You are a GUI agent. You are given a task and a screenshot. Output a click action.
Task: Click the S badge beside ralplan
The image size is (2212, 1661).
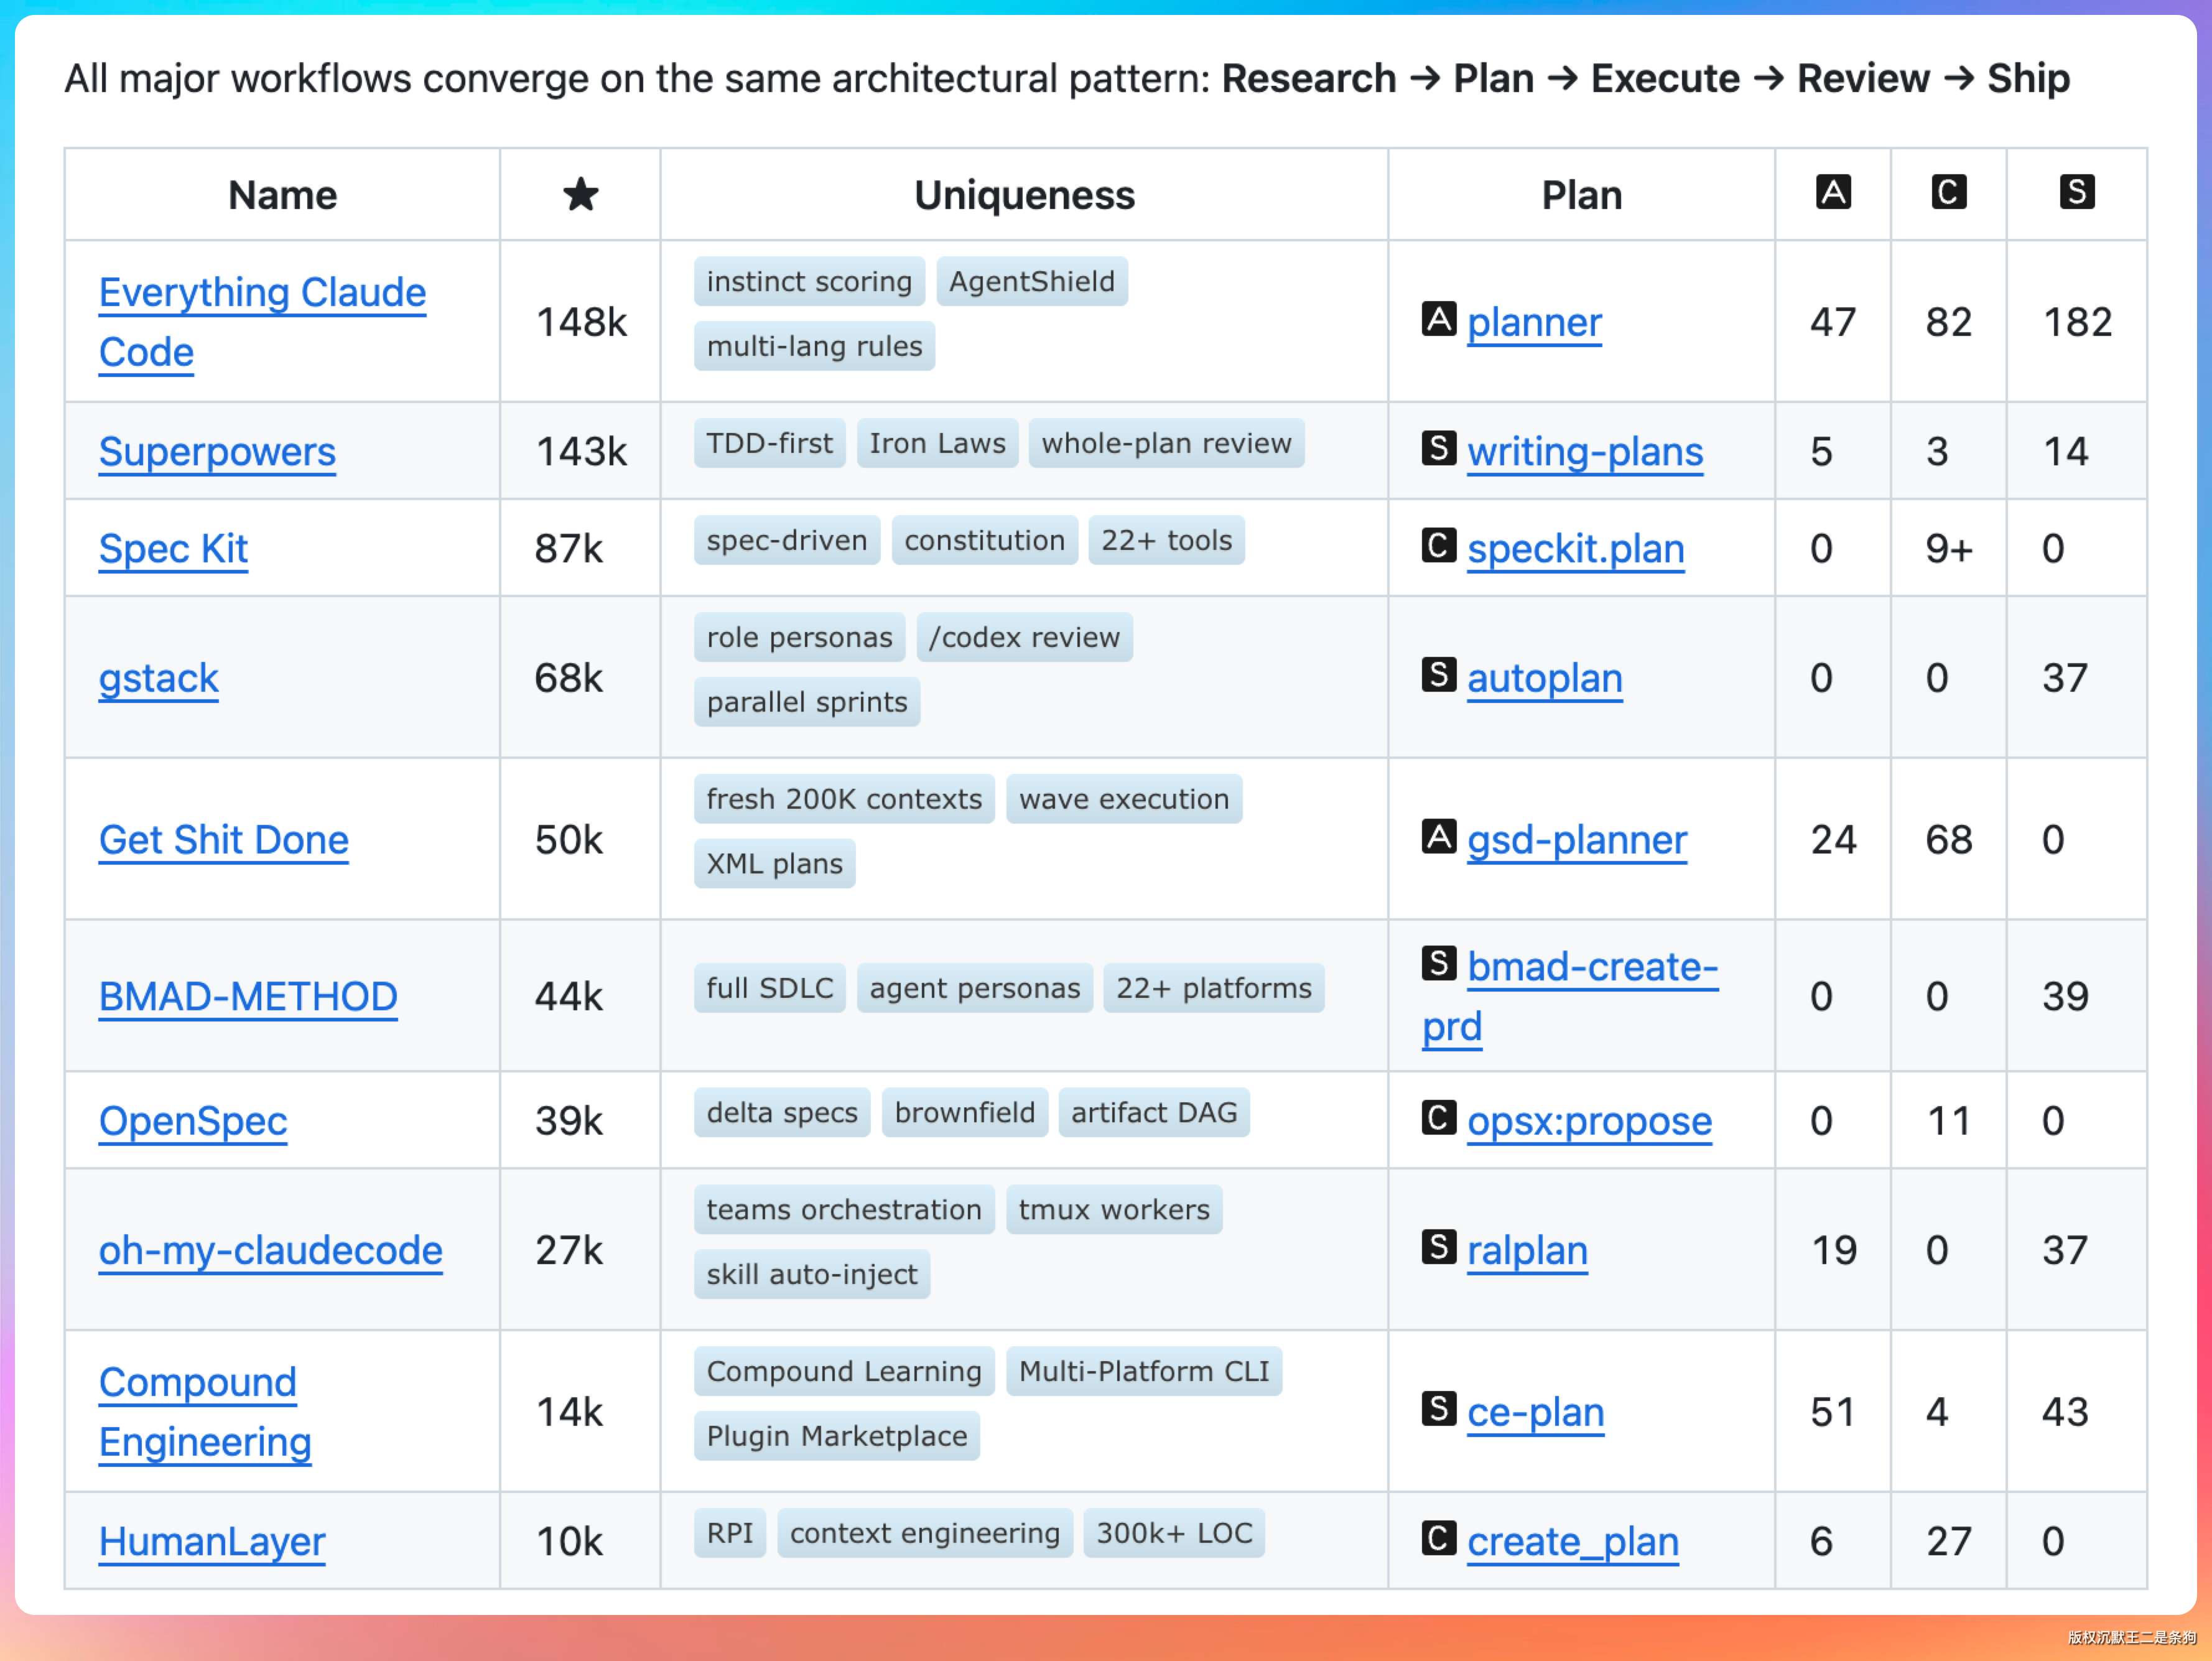pos(1438,1248)
